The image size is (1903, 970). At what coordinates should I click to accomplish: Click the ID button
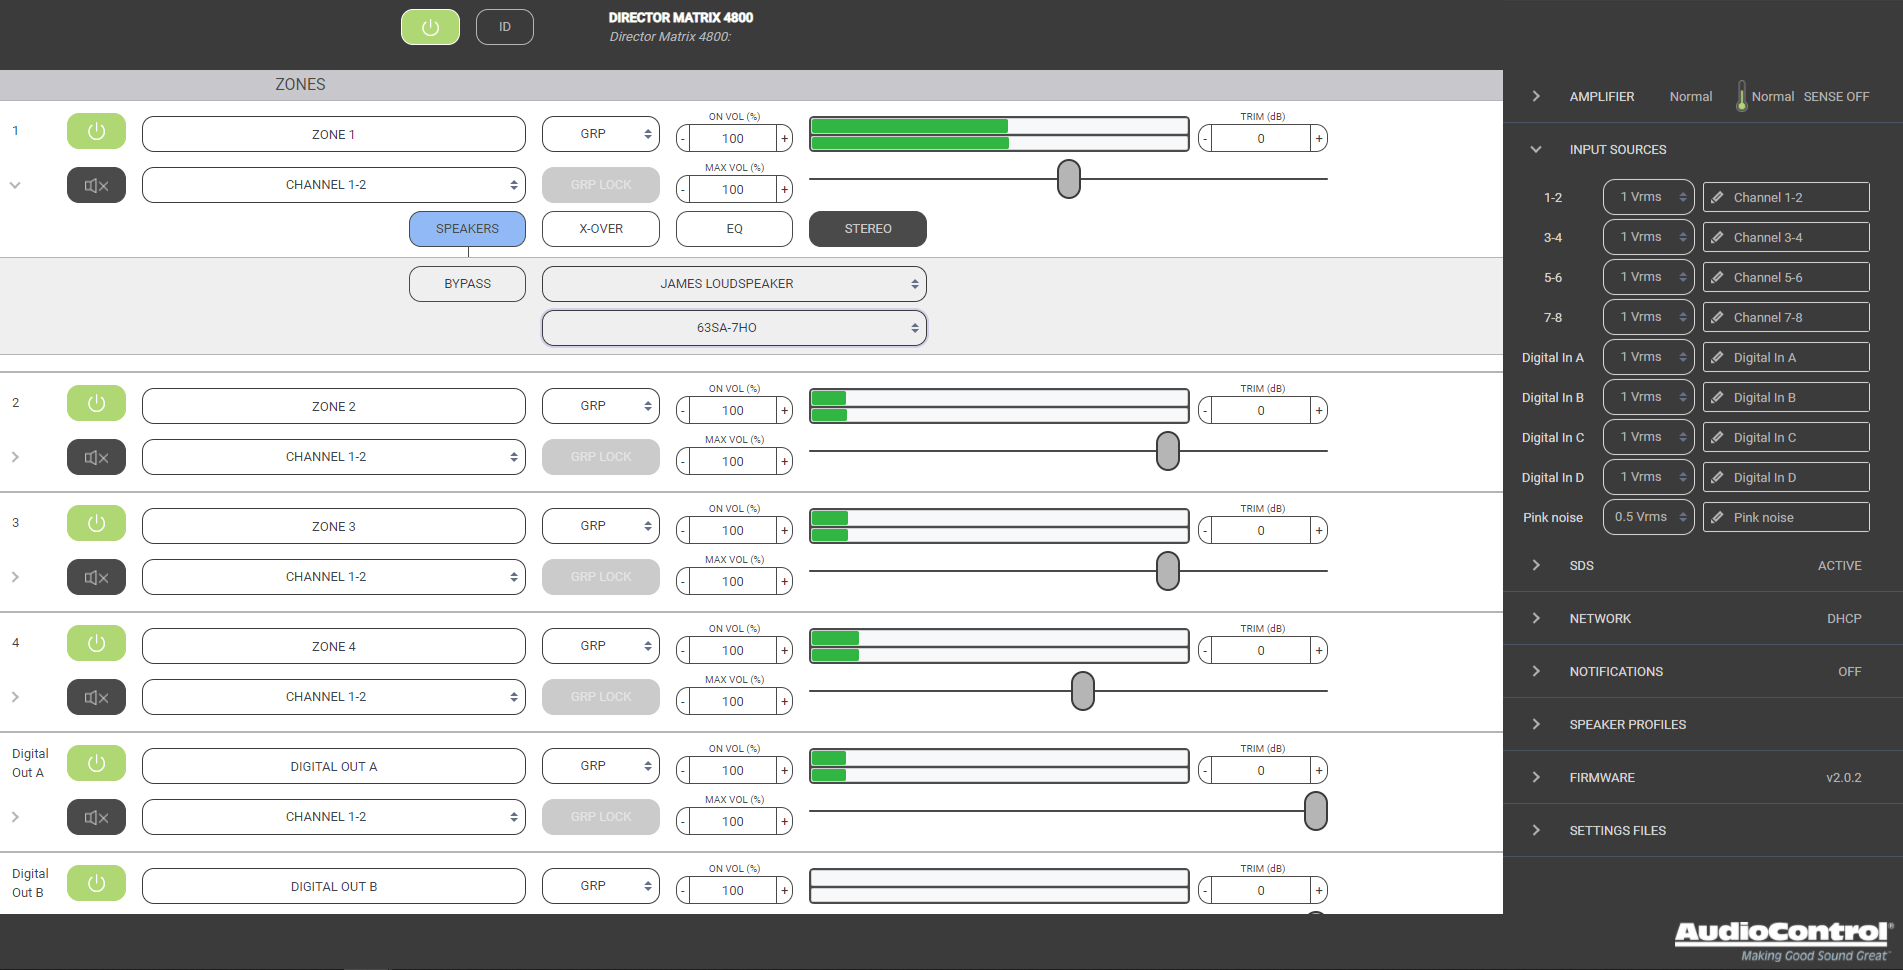(504, 27)
